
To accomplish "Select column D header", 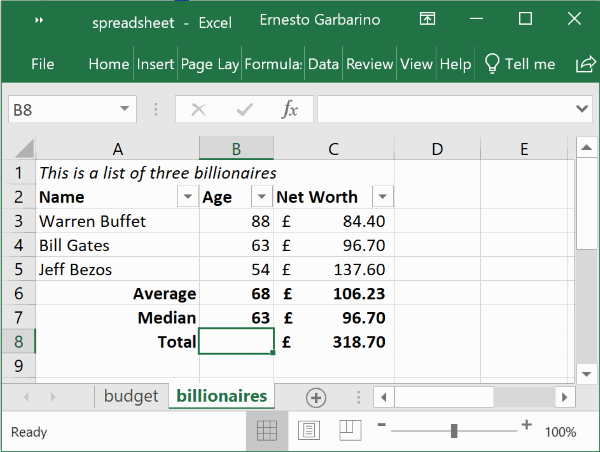I will (437, 148).
